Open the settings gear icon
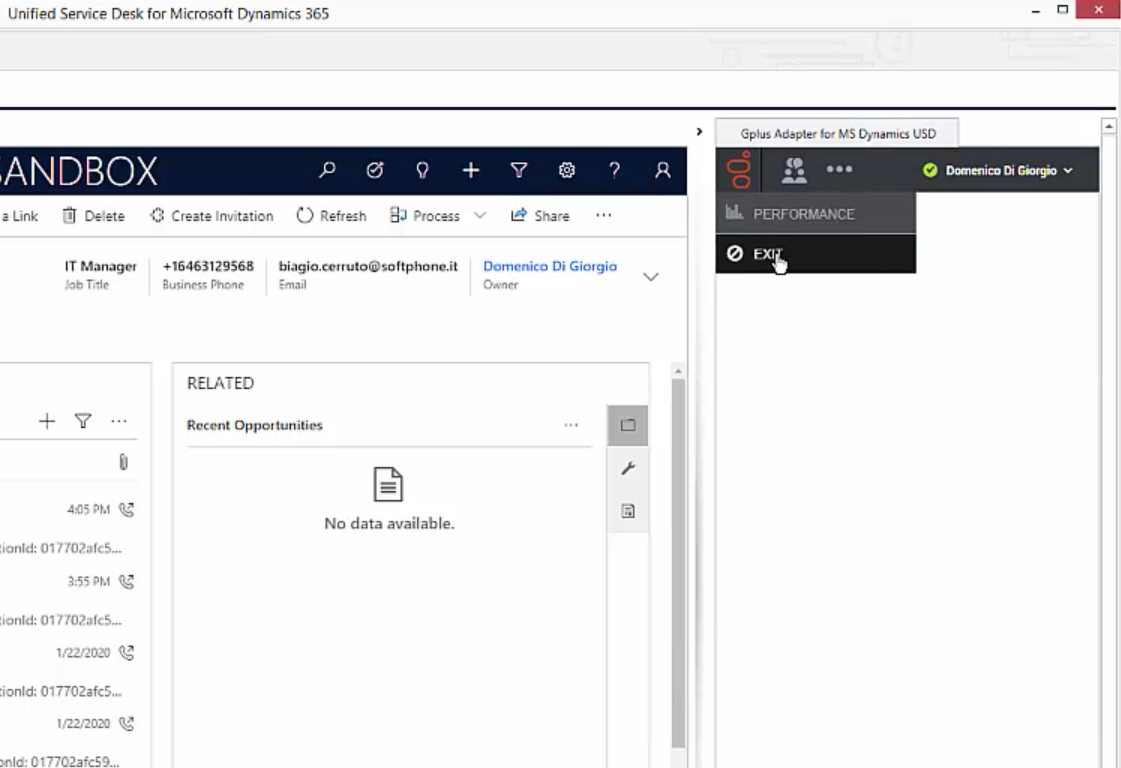 pyautogui.click(x=567, y=170)
